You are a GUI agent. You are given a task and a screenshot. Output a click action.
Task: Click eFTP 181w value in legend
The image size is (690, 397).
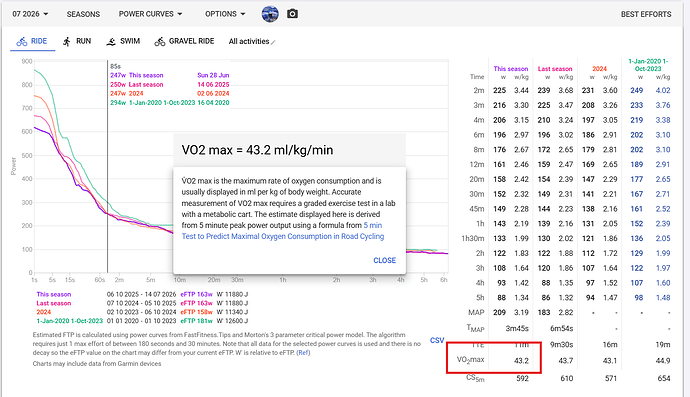point(196,321)
